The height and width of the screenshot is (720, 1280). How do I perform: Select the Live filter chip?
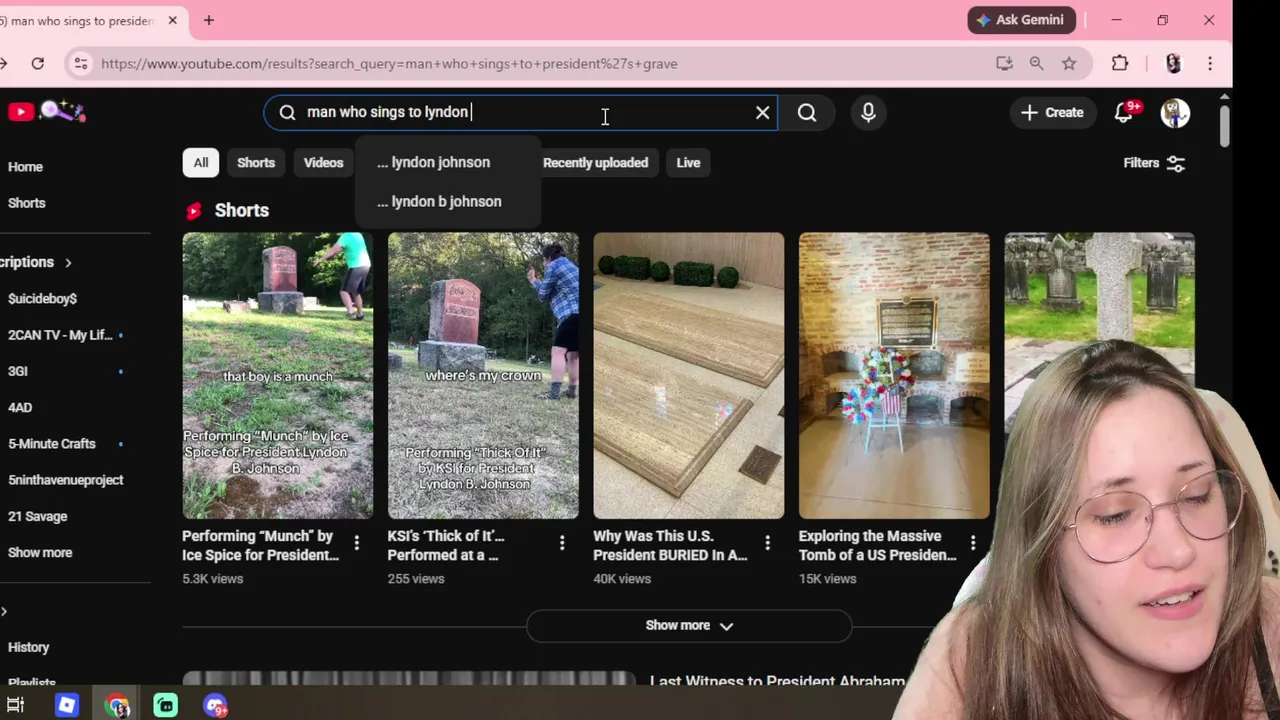pos(688,163)
